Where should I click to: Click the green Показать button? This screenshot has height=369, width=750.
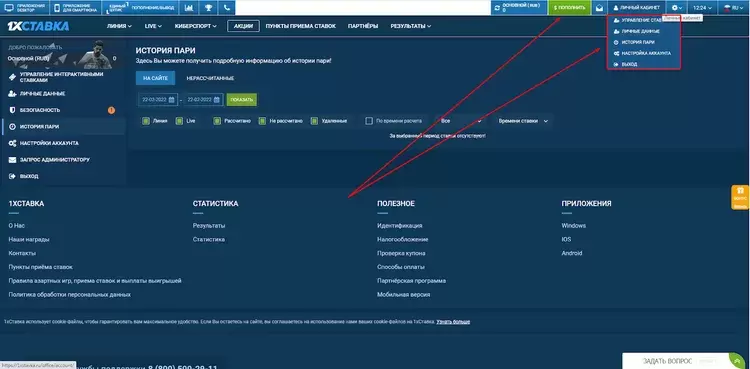click(242, 100)
